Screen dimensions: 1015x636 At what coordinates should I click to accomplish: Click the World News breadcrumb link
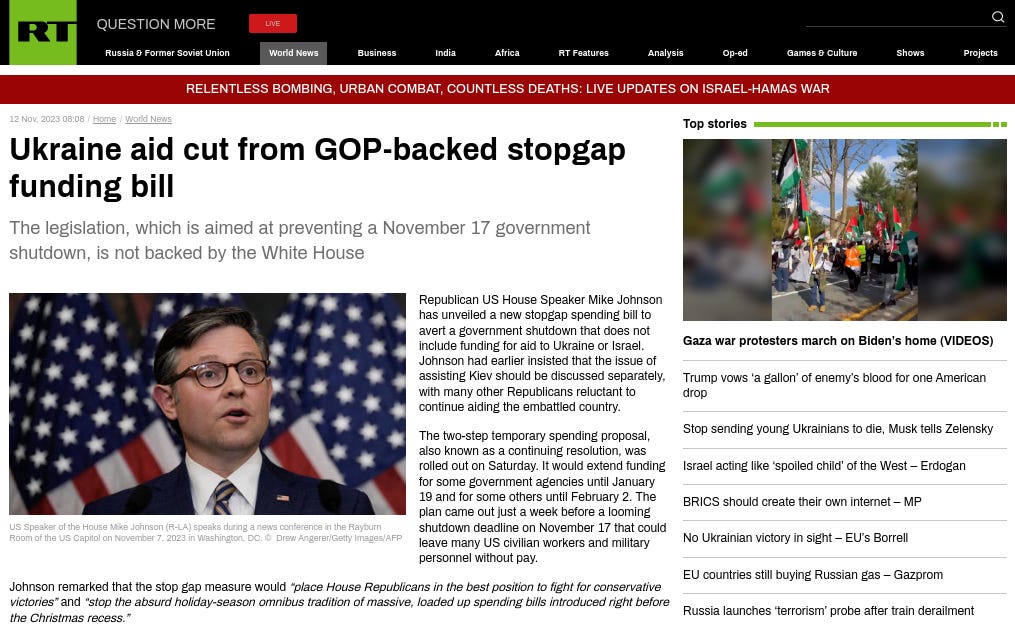(x=148, y=119)
